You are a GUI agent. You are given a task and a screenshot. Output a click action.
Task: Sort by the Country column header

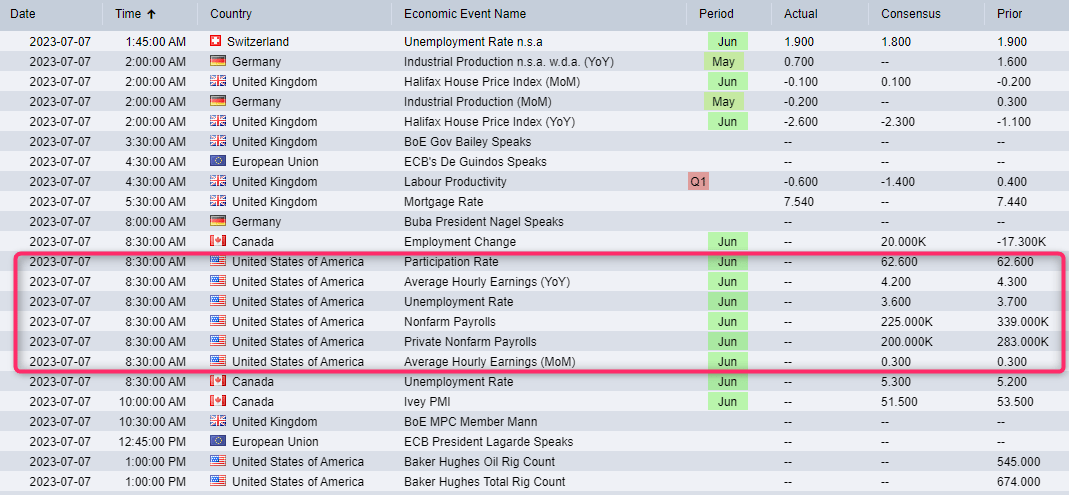231,14
